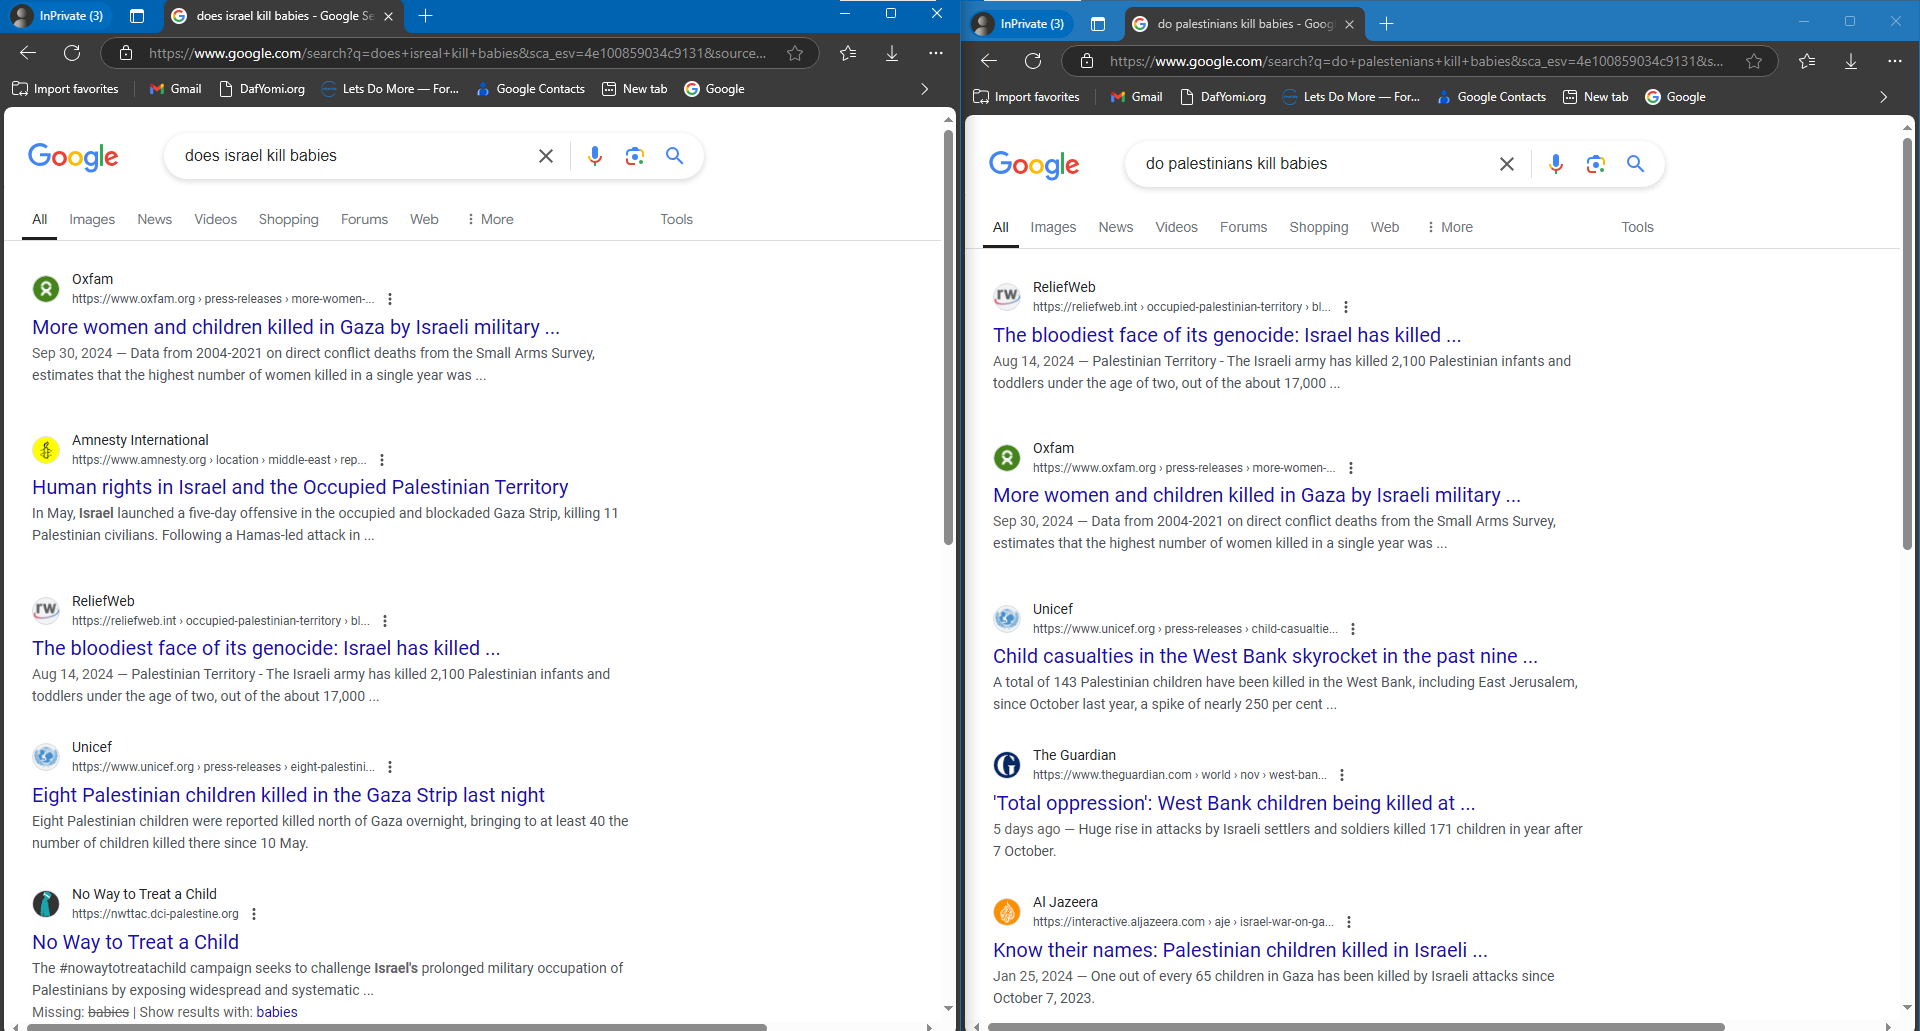Expand the More menu in right Google window
The height and width of the screenshot is (1031, 1920).
pyautogui.click(x=1449, y=227)
